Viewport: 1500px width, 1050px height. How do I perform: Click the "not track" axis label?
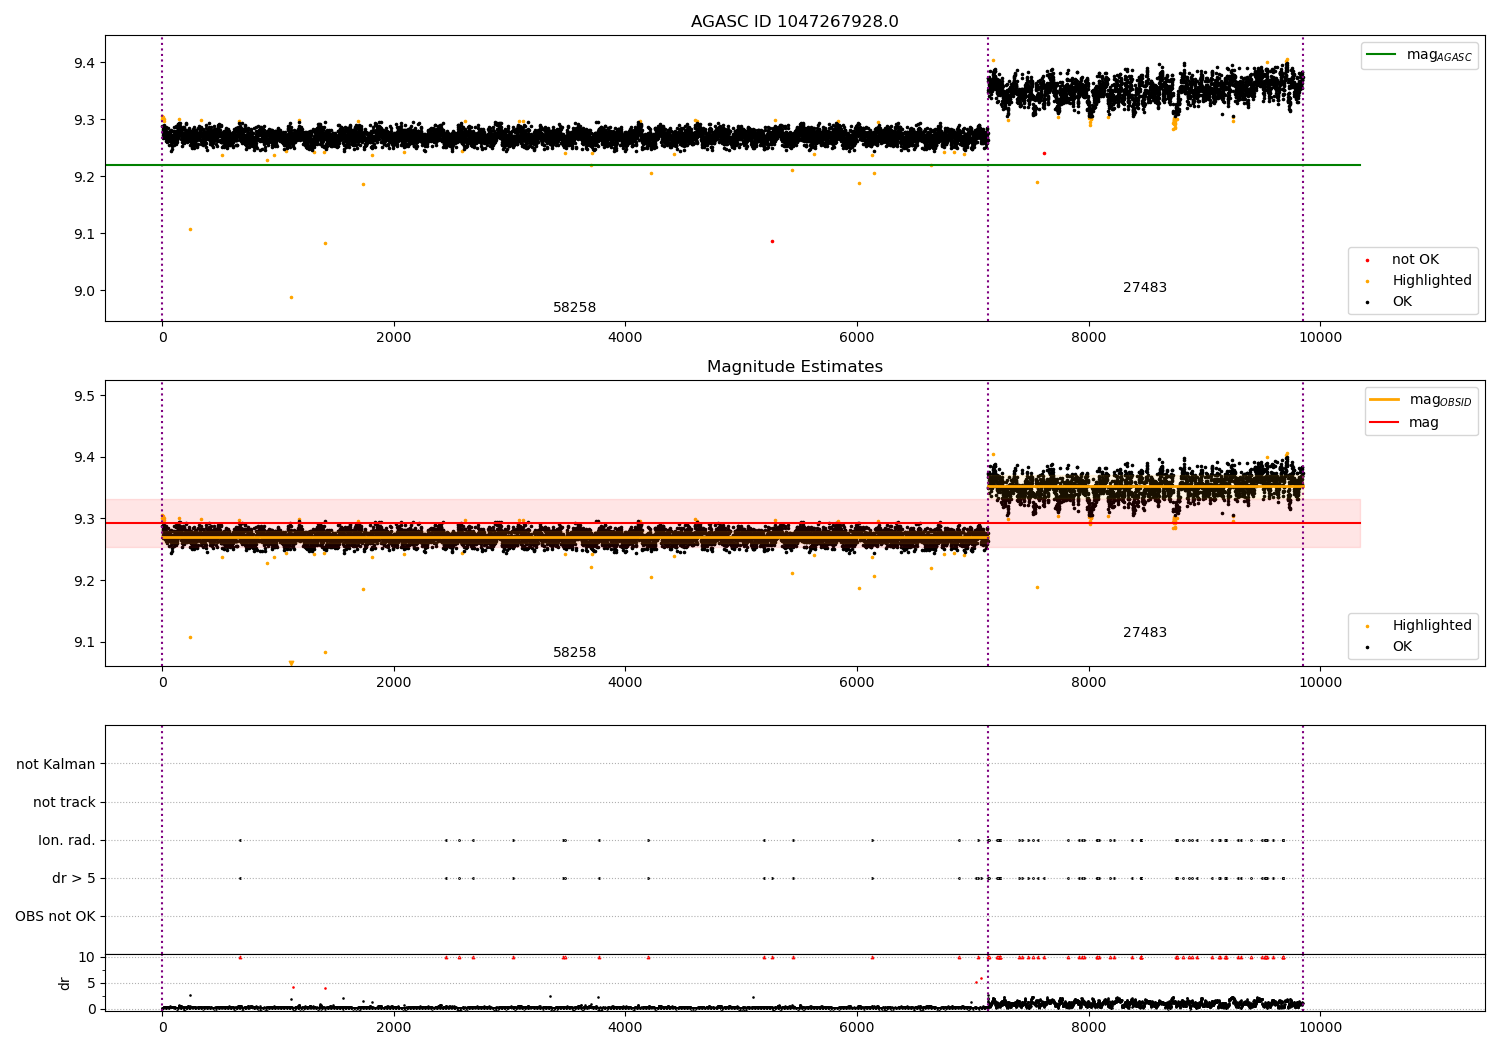(x=64, y=802)
